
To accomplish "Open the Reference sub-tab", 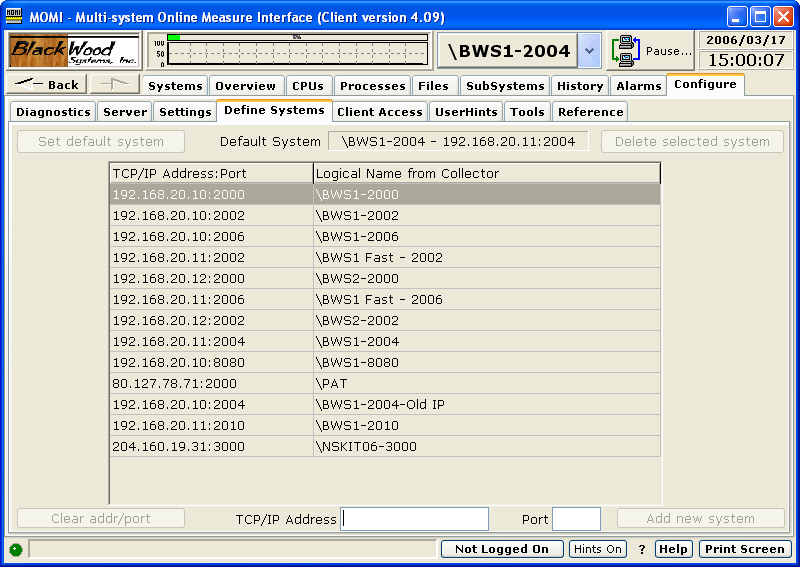I will (x=590, y=112).
